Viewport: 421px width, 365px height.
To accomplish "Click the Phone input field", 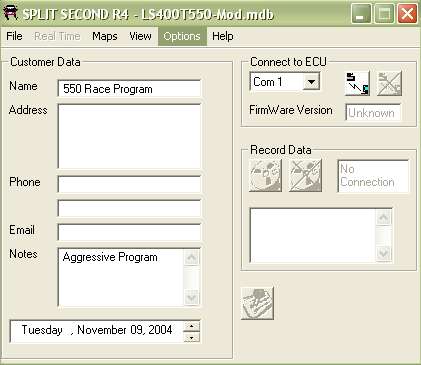I will point(129,184).
